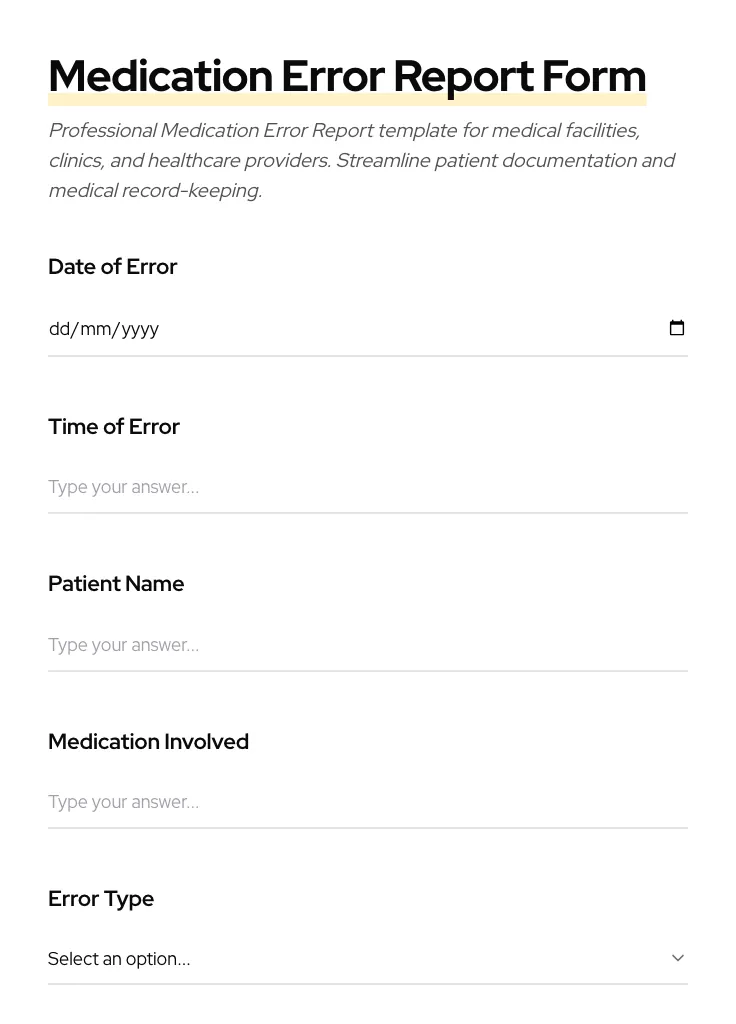Click the 'Error Type' section heading
The height and width of the screenshot is (1024, 736).
(x=101, y=898)
